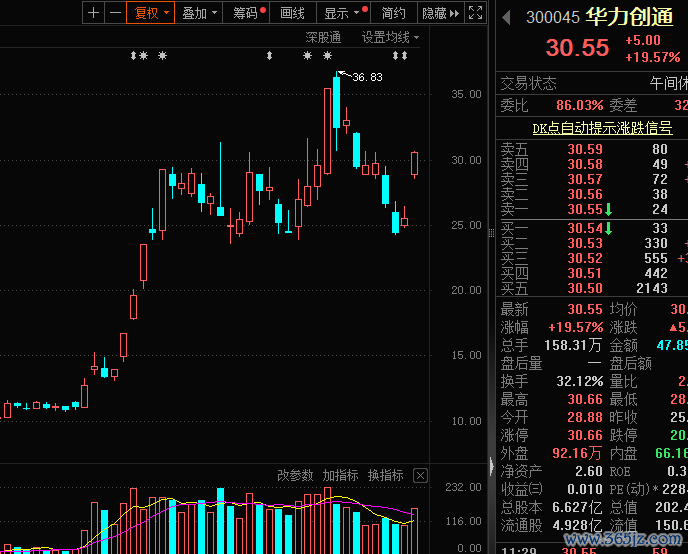Click the green arrow next to 买一
The width and height of the screenshot is (688, 554).
(608, 229)
